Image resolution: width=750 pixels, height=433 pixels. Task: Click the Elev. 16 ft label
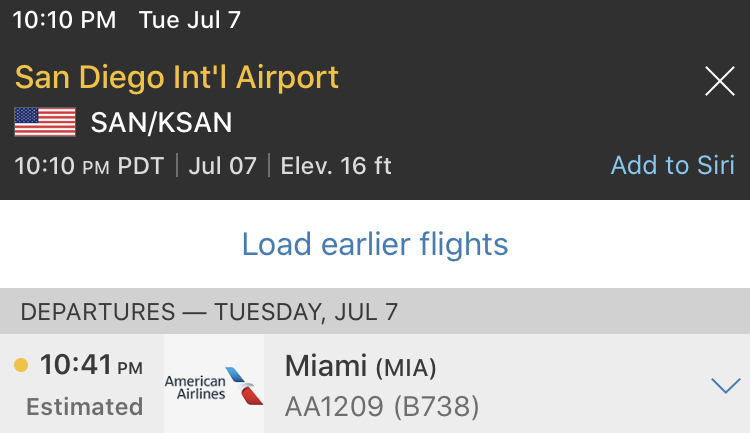(x=336, y=166)
